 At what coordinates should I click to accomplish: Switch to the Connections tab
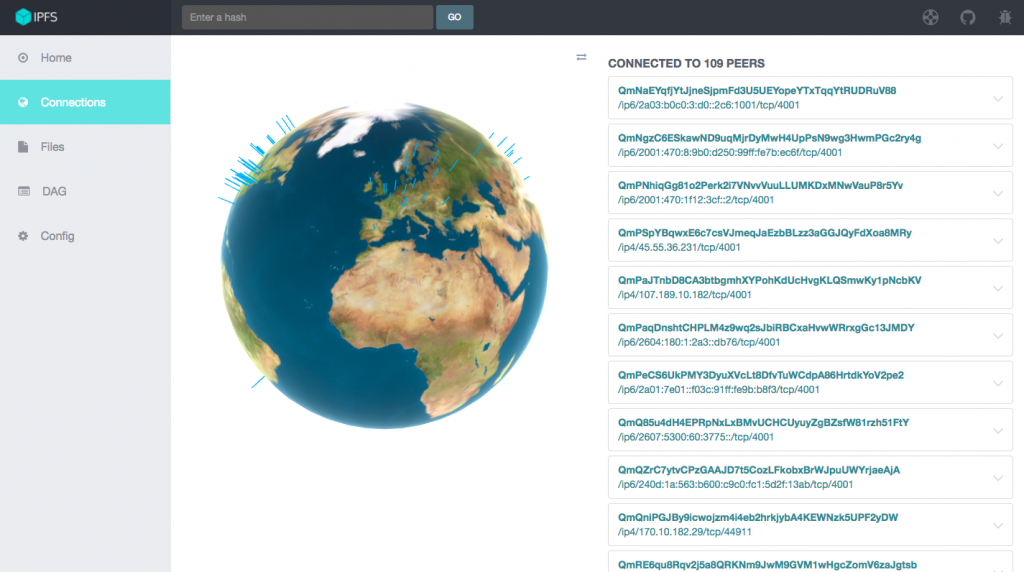click(x=73, y=102)
